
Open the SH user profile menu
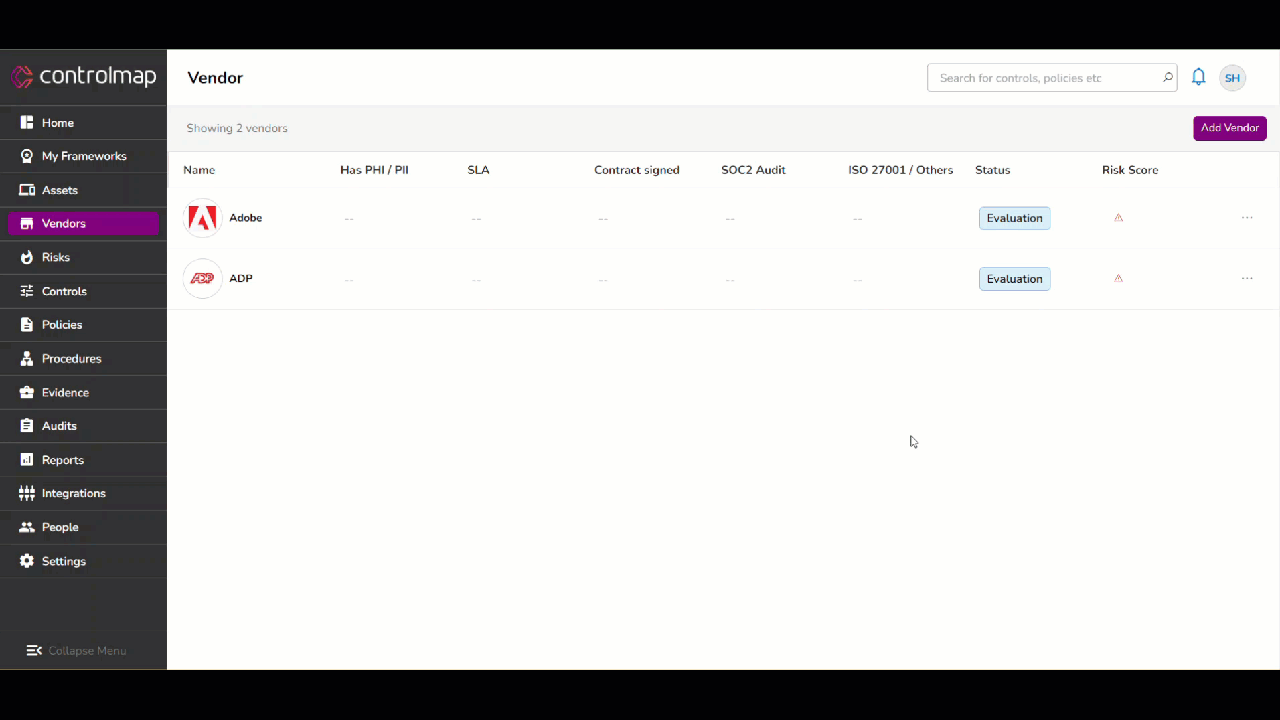pos(1232,77)
